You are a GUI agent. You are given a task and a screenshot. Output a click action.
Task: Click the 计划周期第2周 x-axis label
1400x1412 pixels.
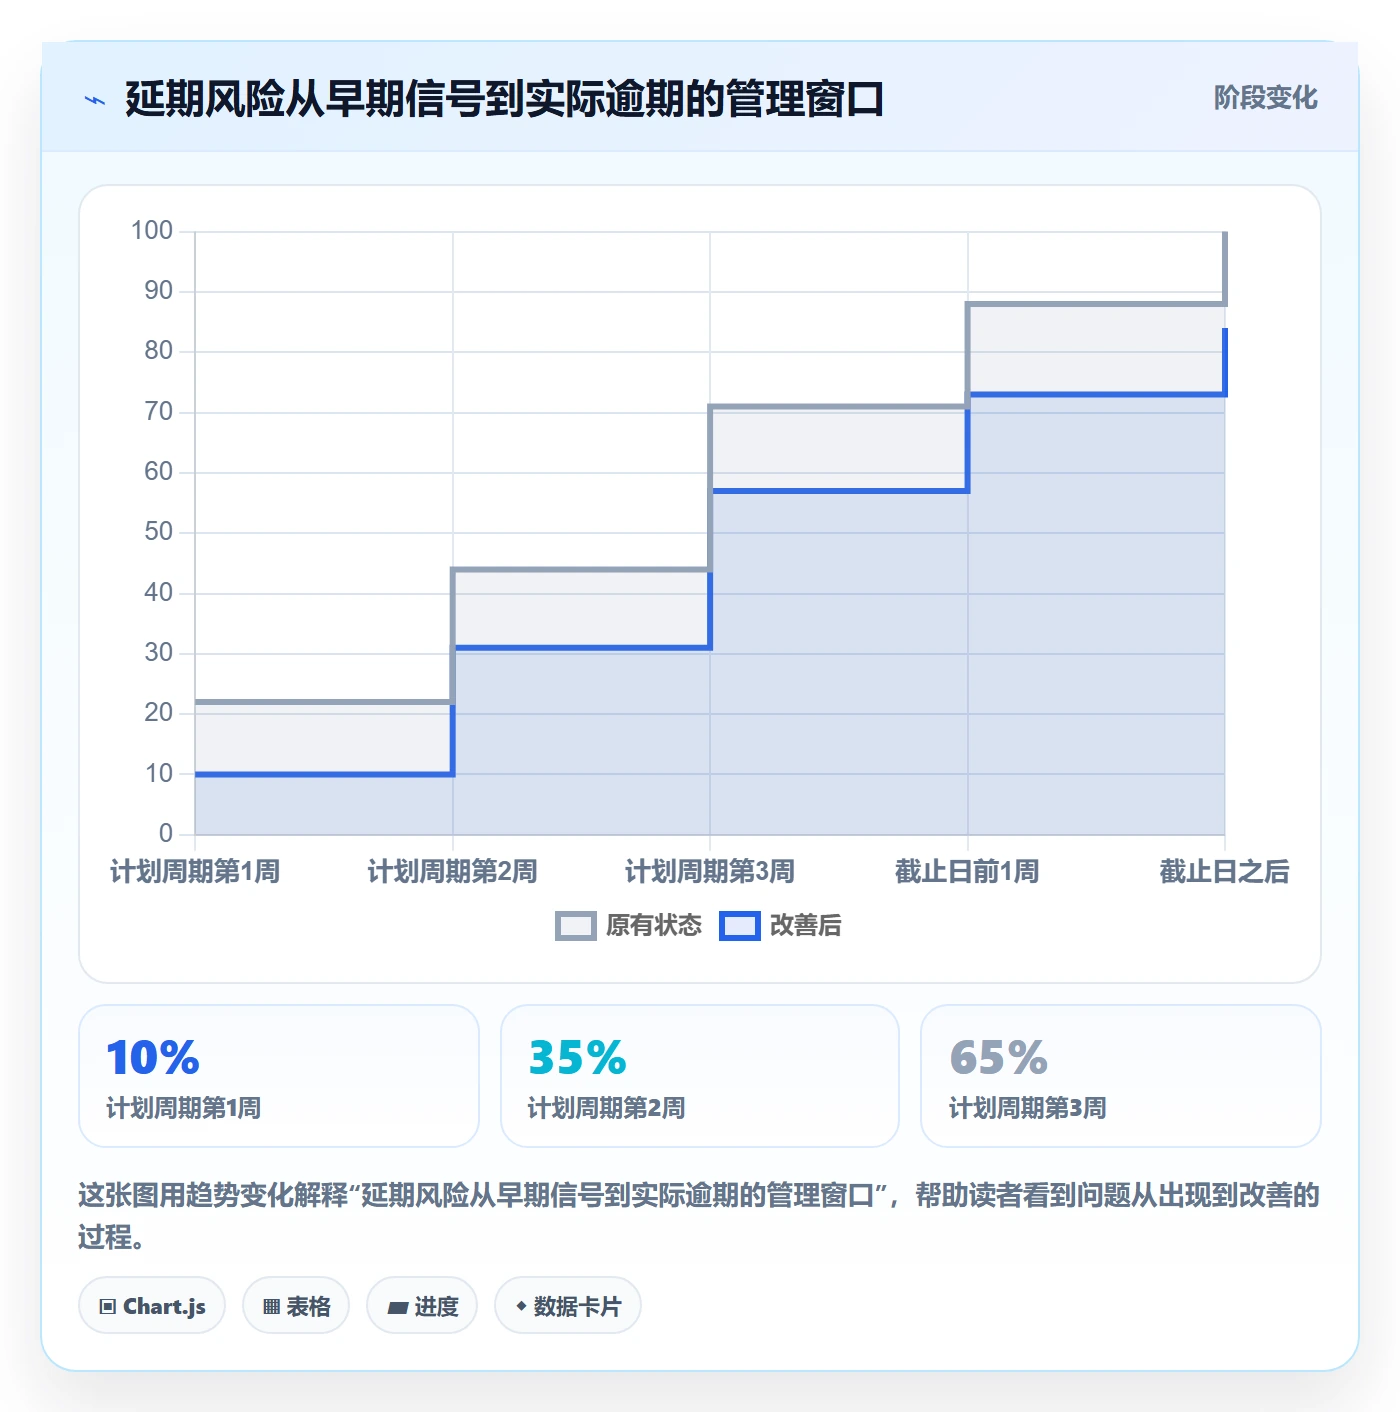tap(453, 871)
